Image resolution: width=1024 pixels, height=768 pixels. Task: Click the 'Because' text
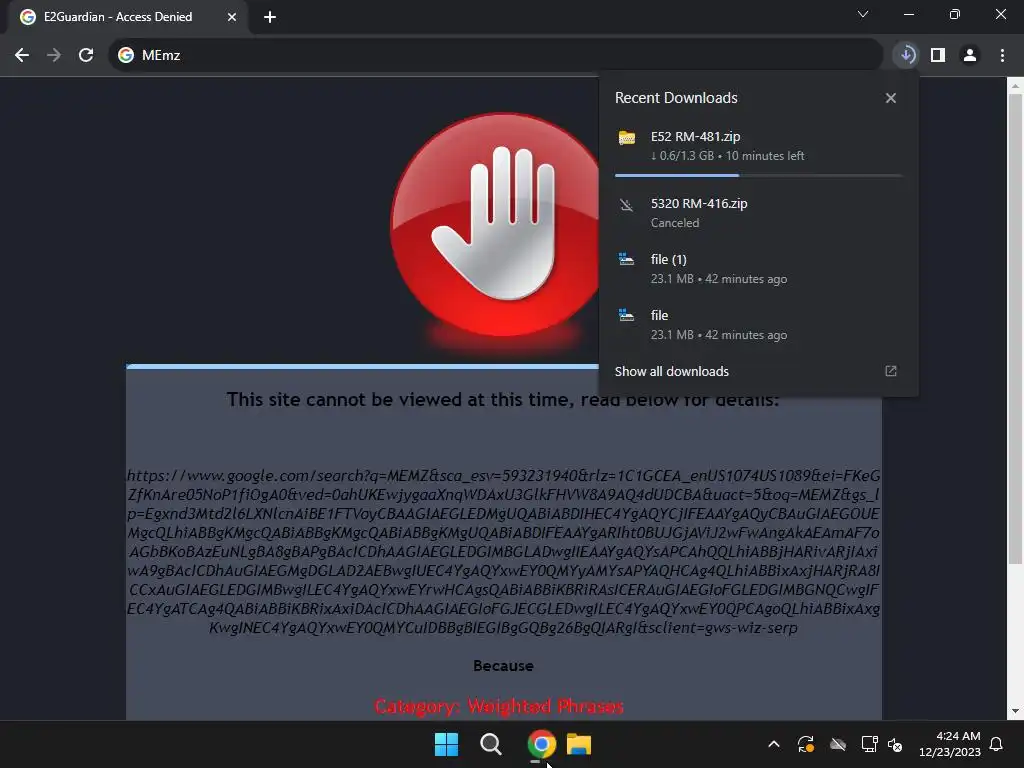click(504, 666)
